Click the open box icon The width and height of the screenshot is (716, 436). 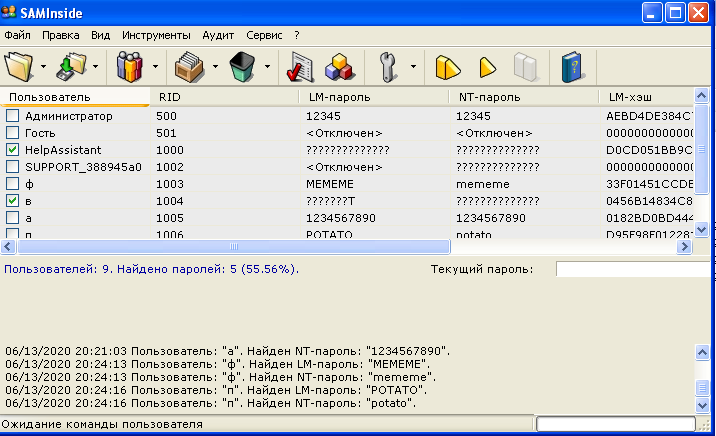[189, 67]
